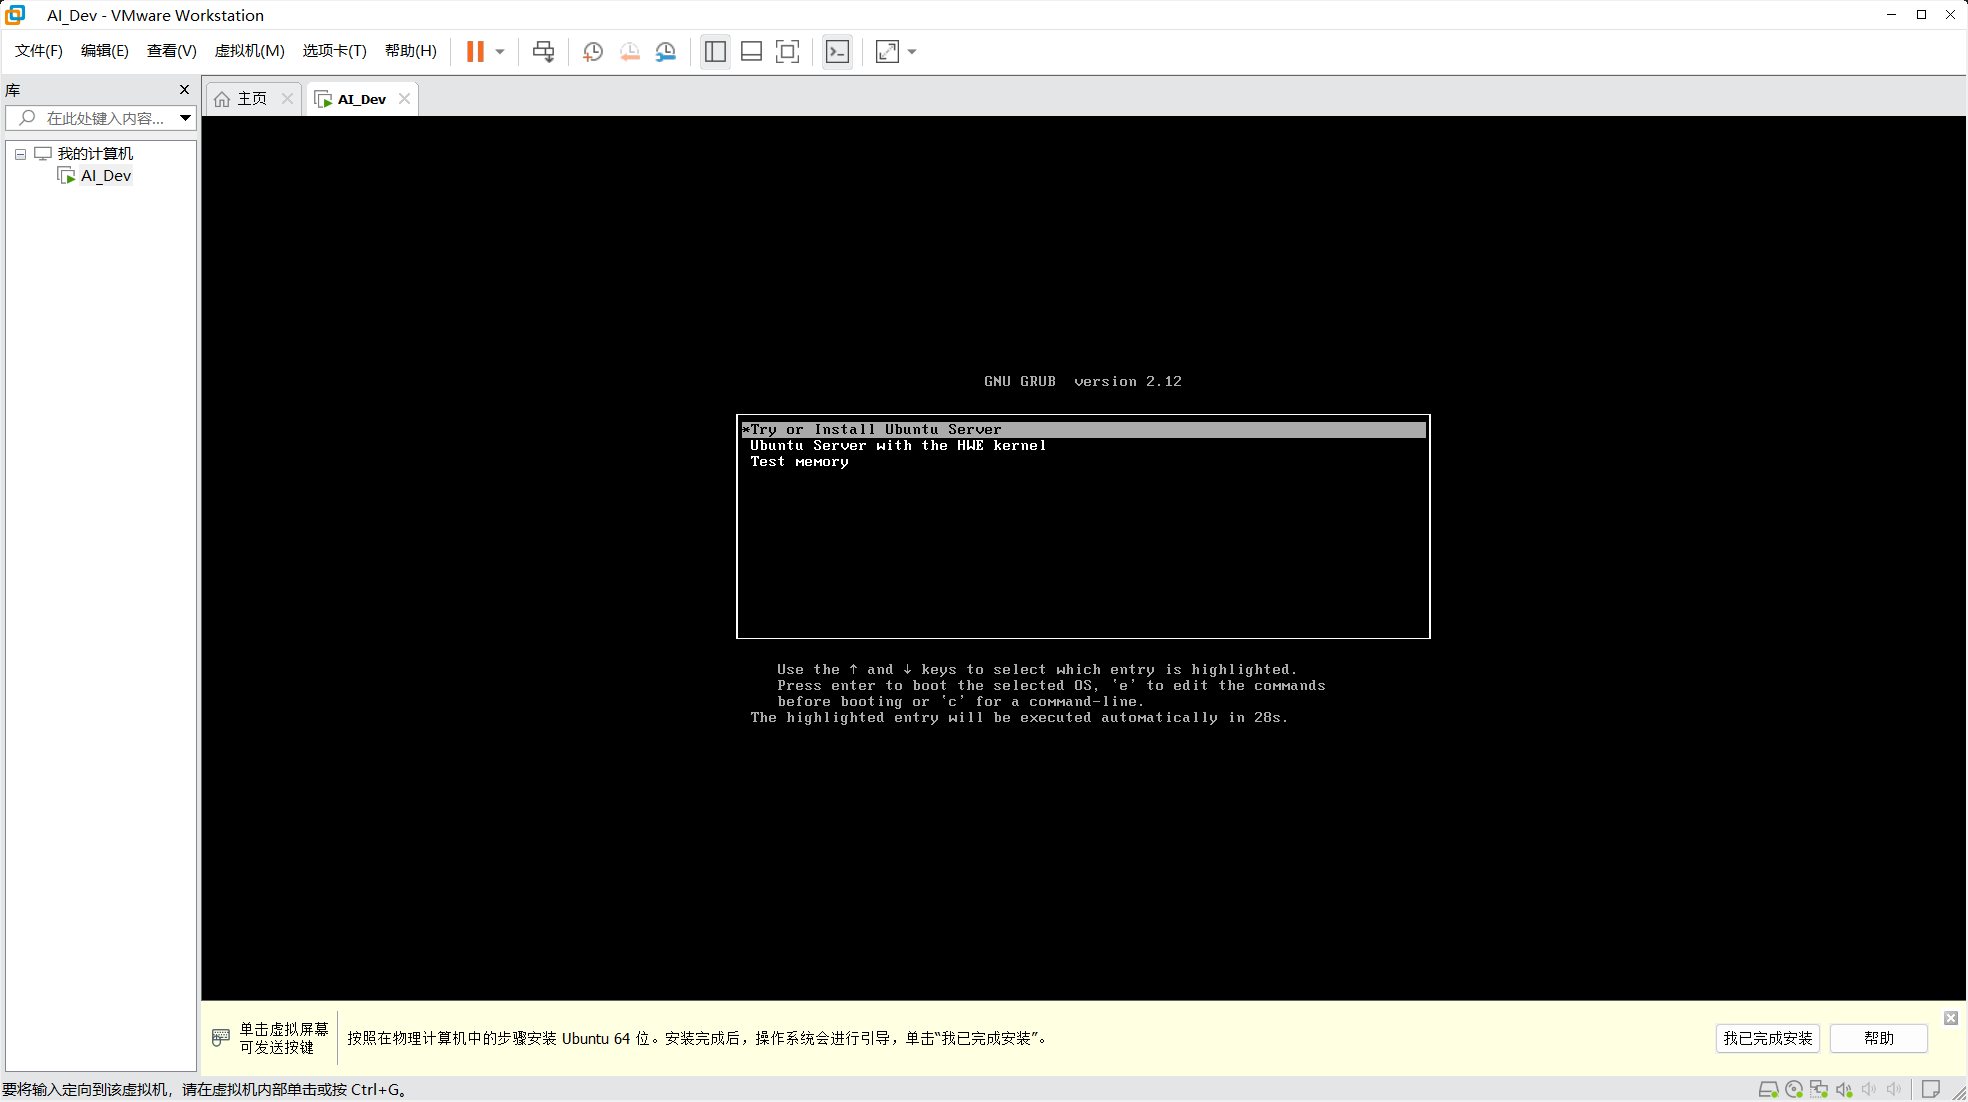
Task: Close the 主页 tab
Action: point(287,98)
